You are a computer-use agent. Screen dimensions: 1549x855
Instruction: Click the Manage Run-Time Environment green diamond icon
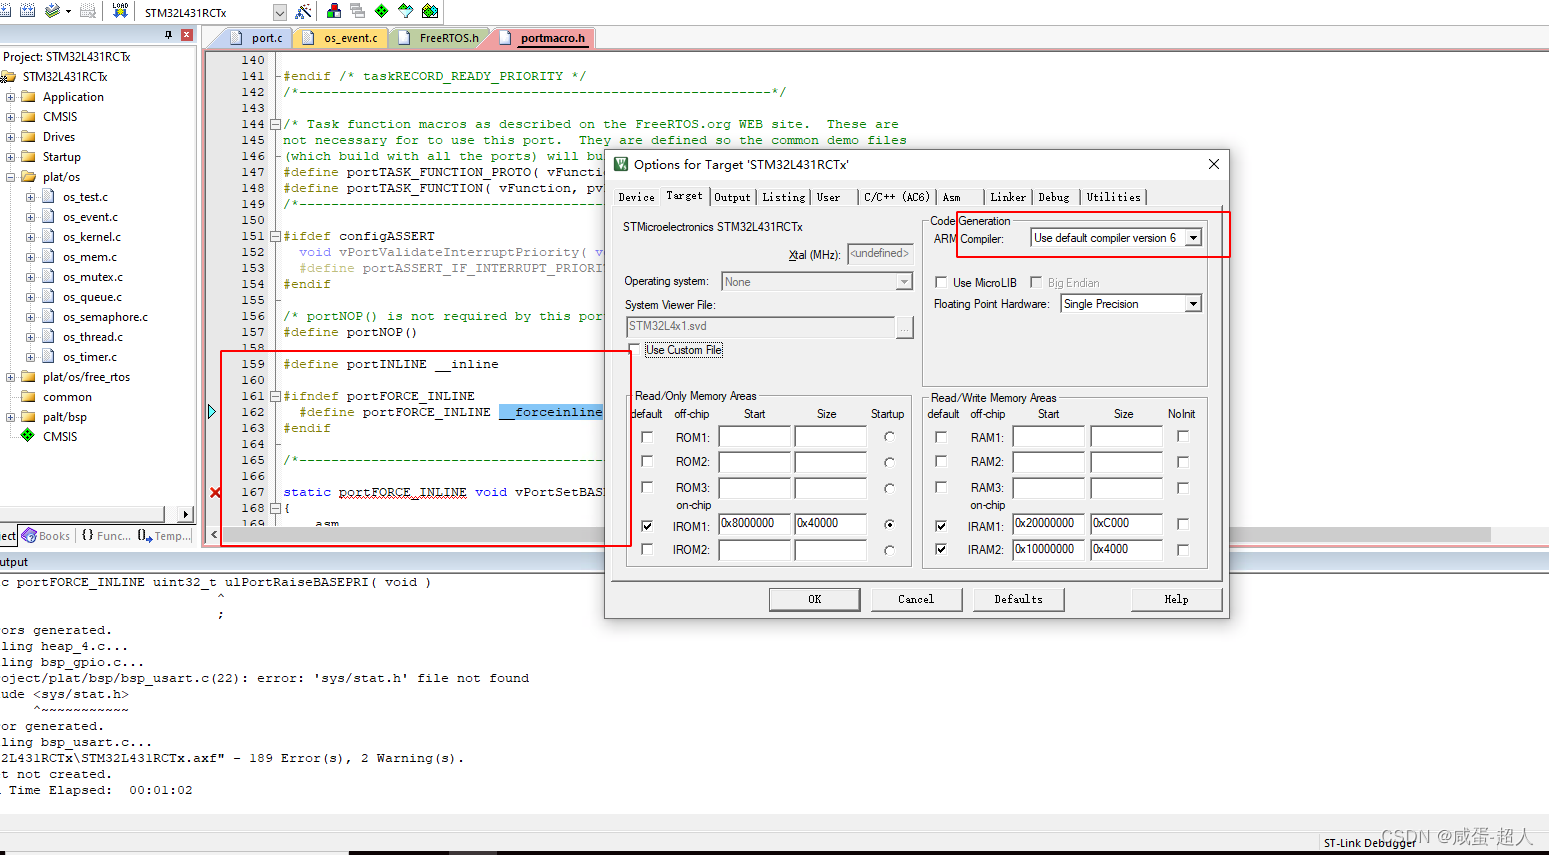coord(381,11)
